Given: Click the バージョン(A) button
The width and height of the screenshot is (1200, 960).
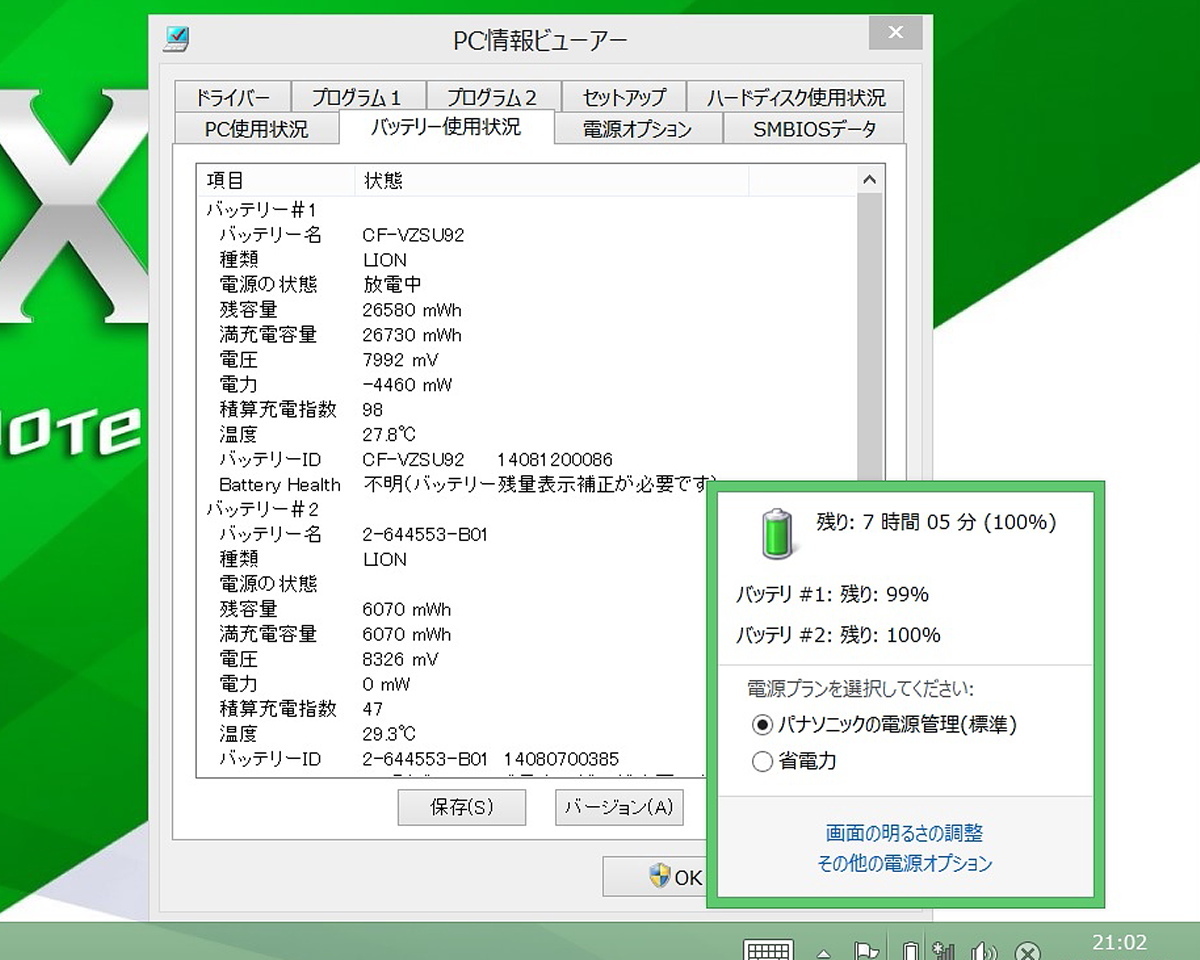Looking at the screenshot, I should point(619,807).
